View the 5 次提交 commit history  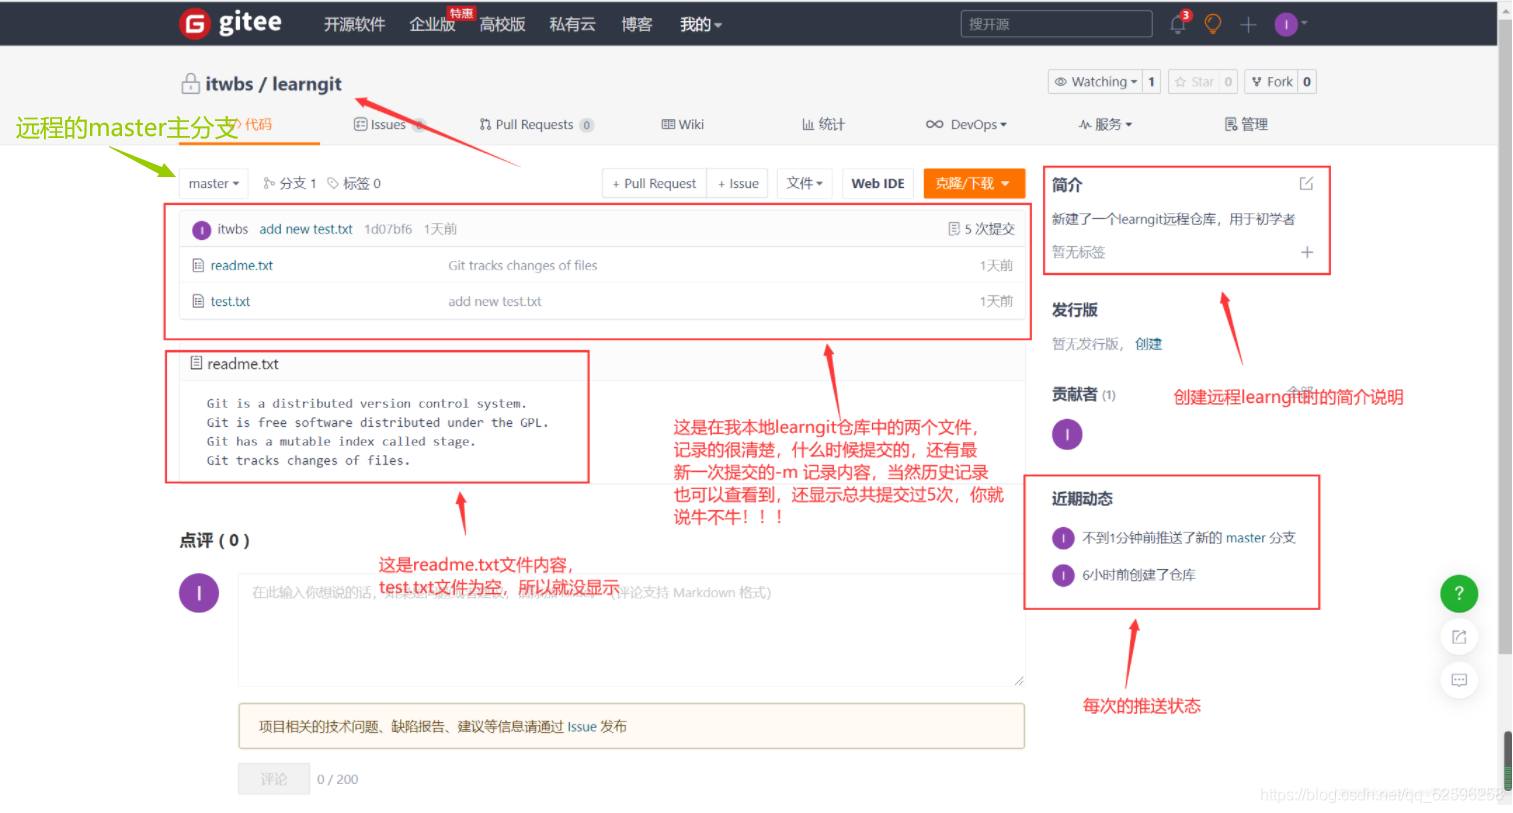[981, 229]
